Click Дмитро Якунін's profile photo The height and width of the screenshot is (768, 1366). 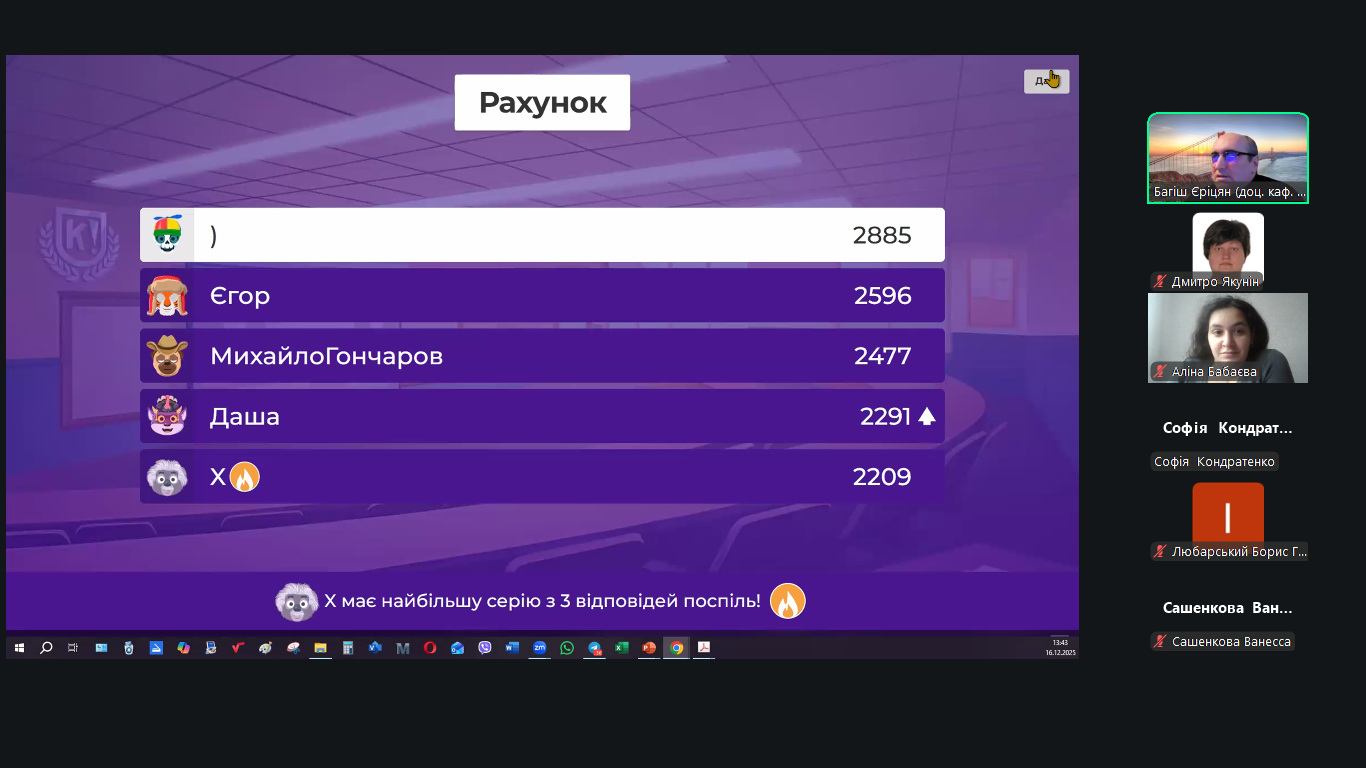click(x=1228, y=246)
